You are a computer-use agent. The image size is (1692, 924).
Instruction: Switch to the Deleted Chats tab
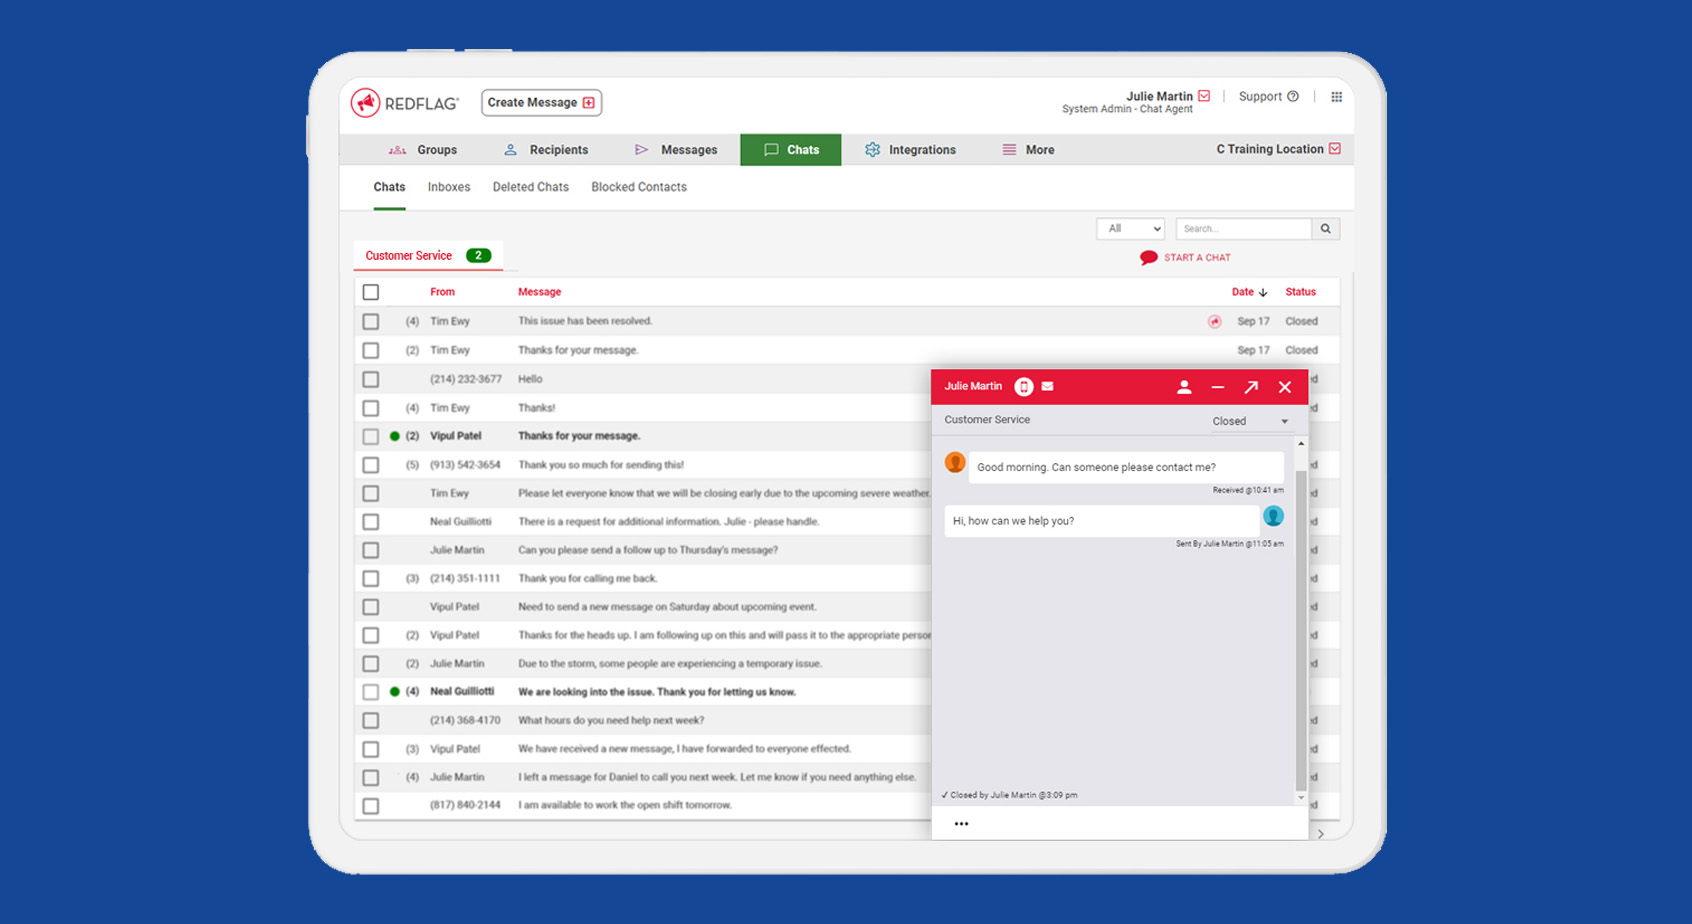[530, 186]
